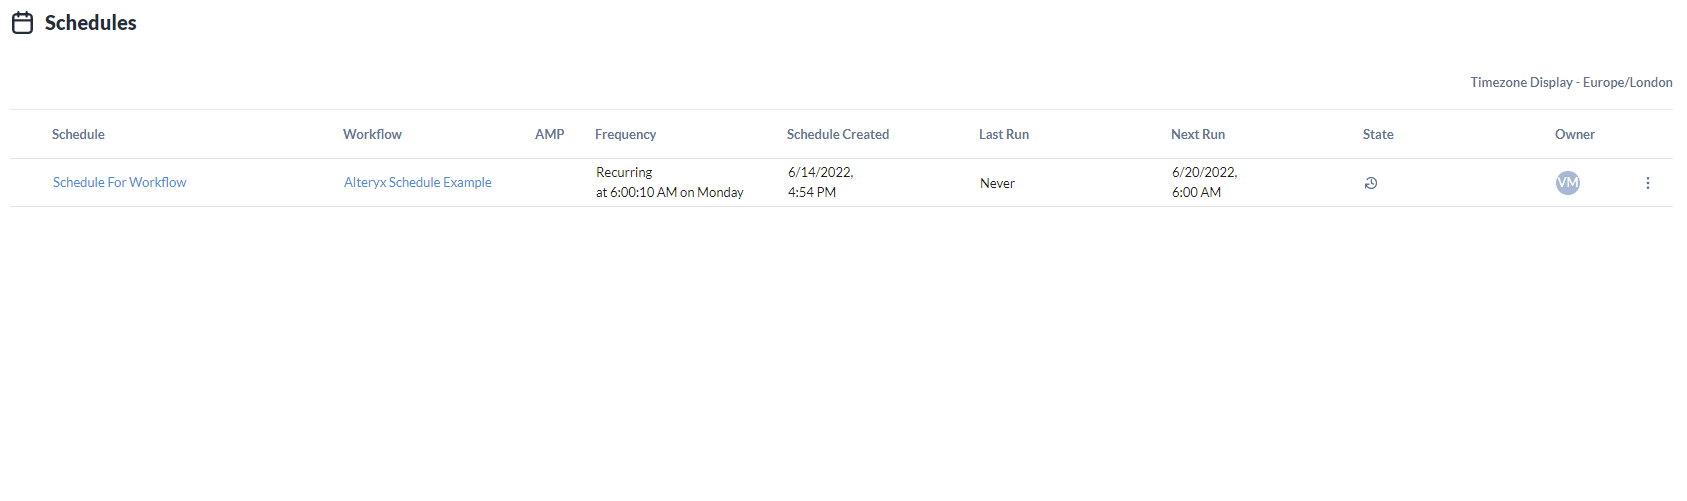Click the Never last run cell
The image size is (1687, 501).
(997, 183)
